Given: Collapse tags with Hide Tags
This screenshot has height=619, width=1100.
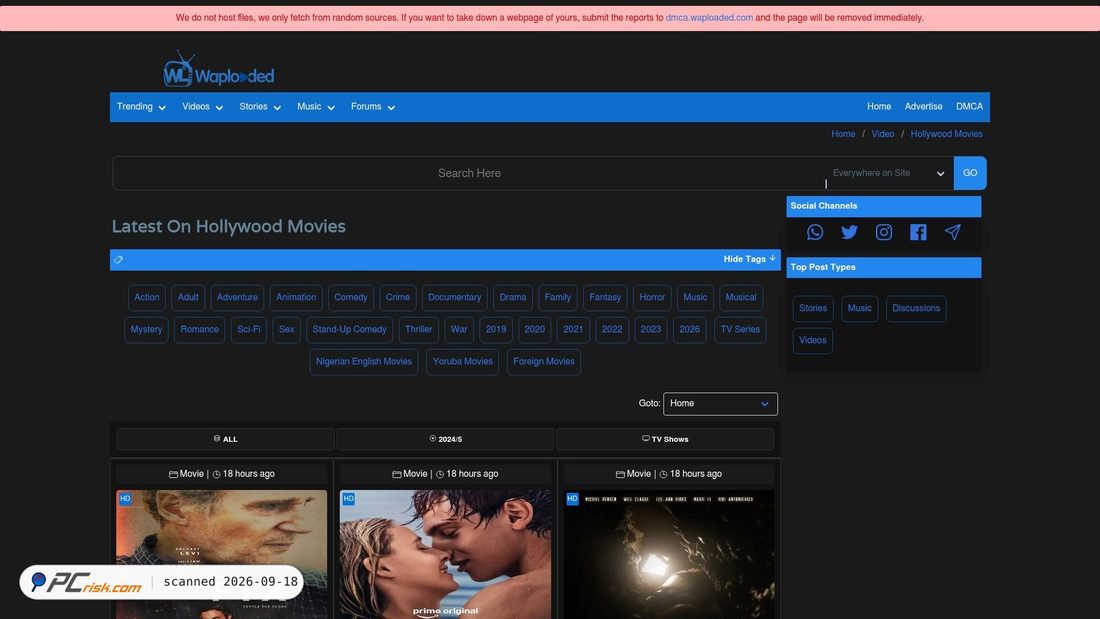Looking at the screenshot, I should [x=749, y=259].
